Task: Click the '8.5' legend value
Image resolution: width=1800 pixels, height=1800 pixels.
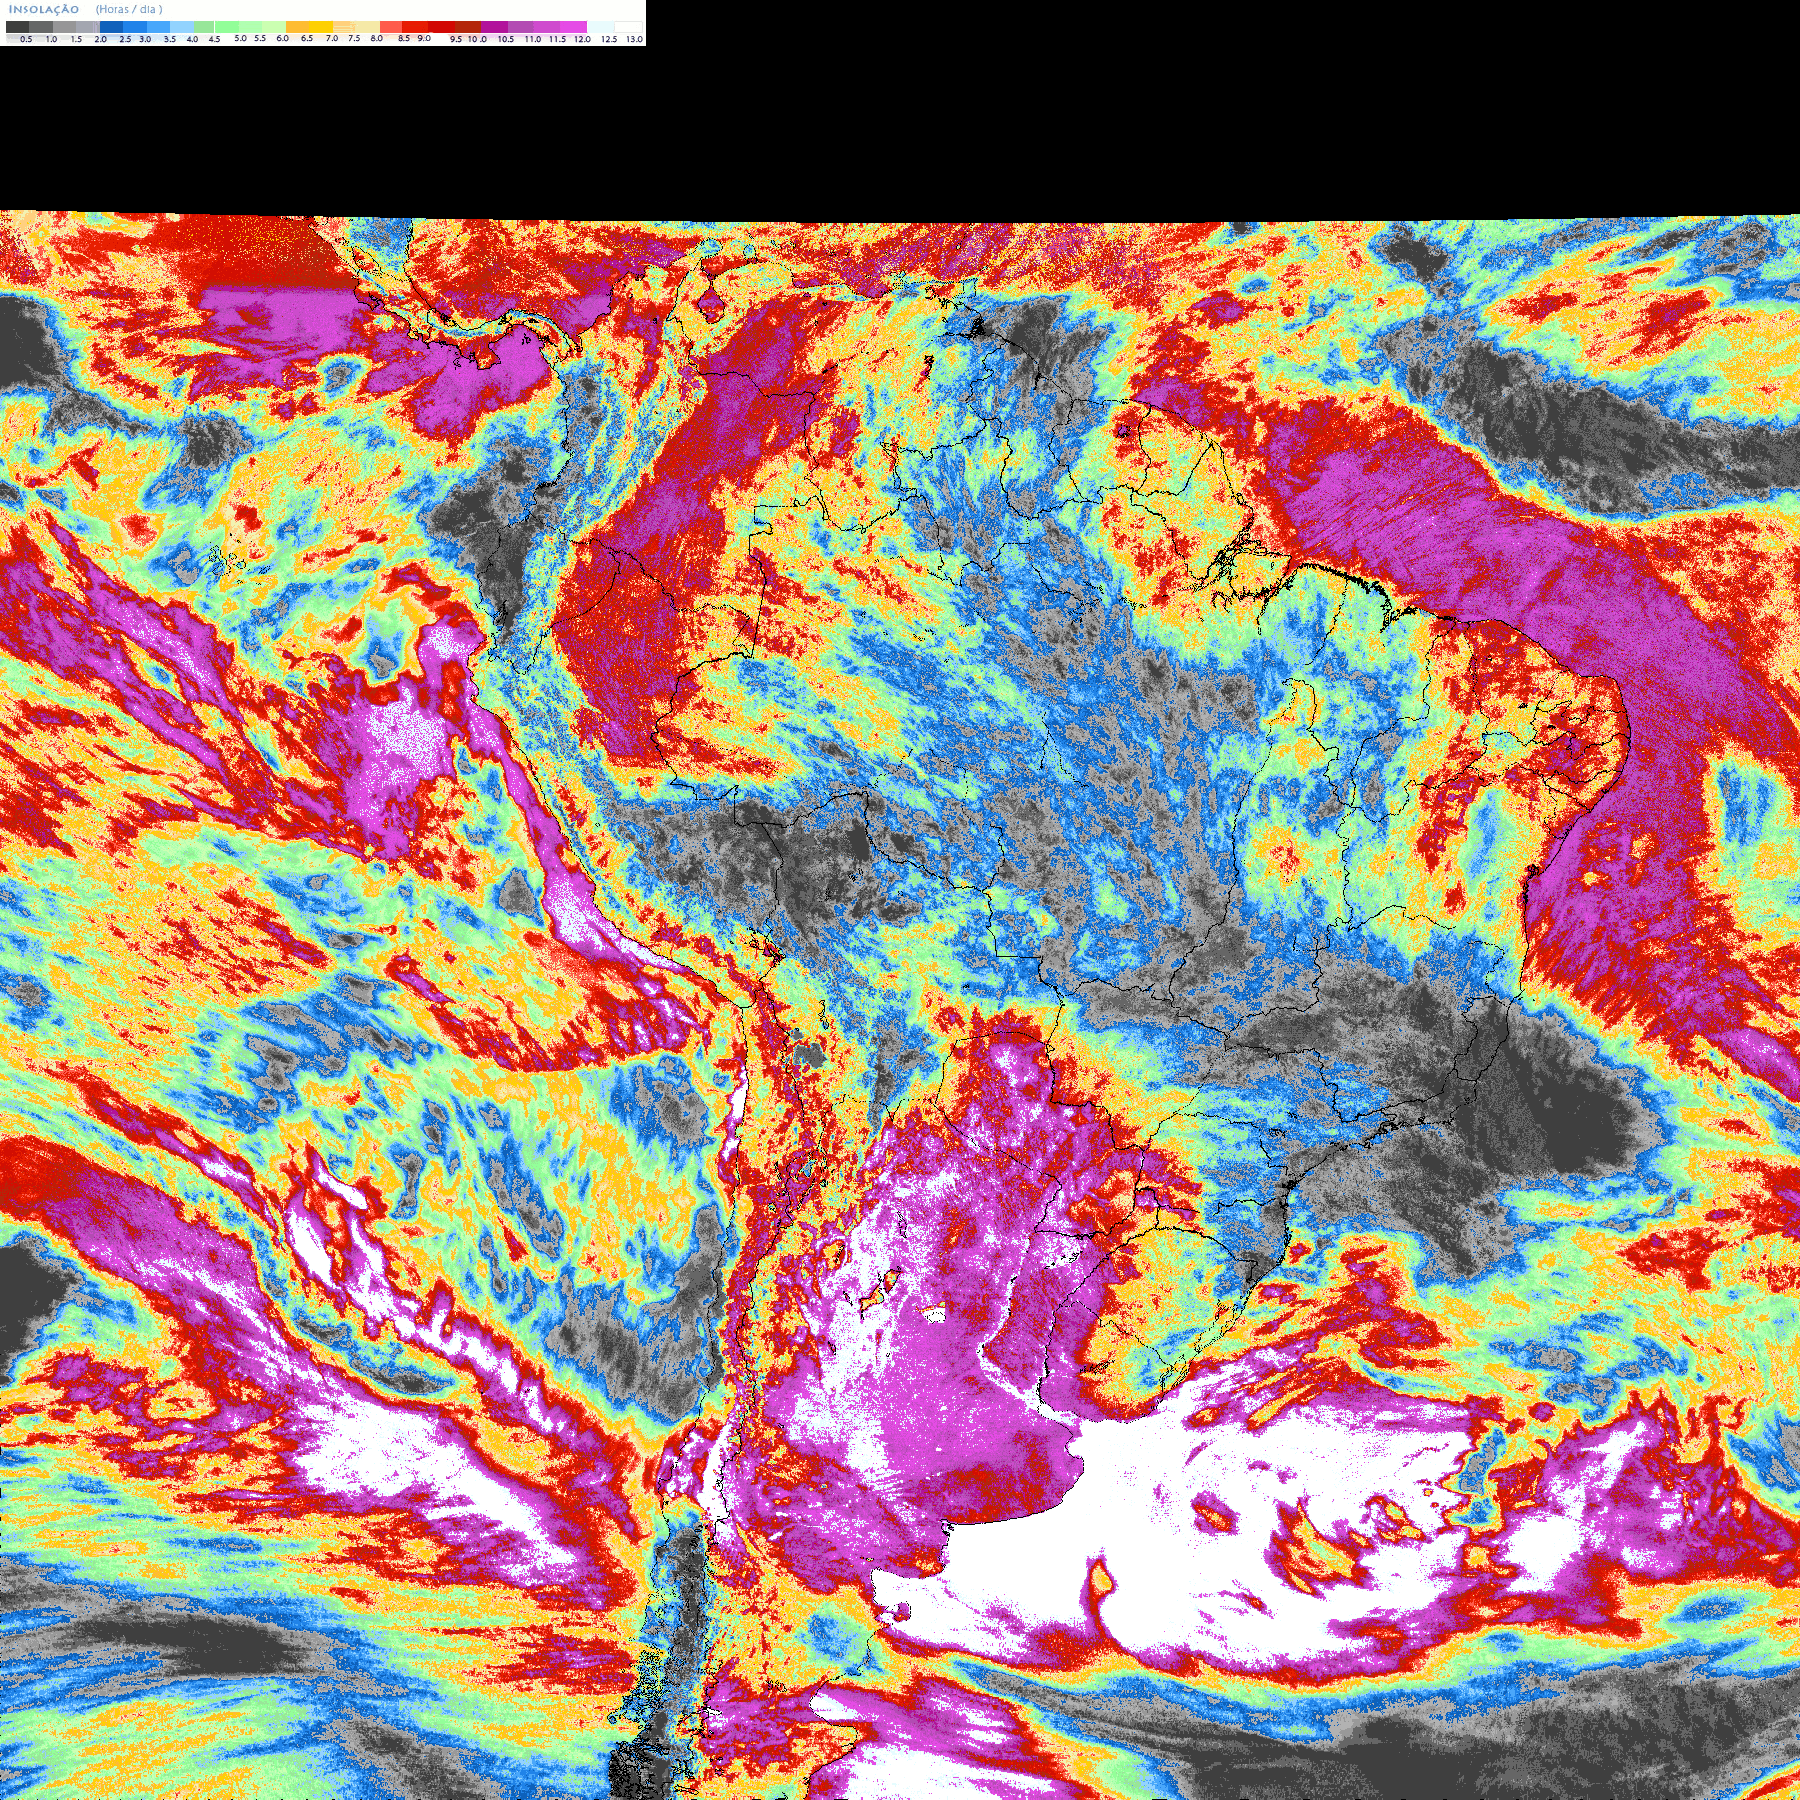Action: click(404, 38)
